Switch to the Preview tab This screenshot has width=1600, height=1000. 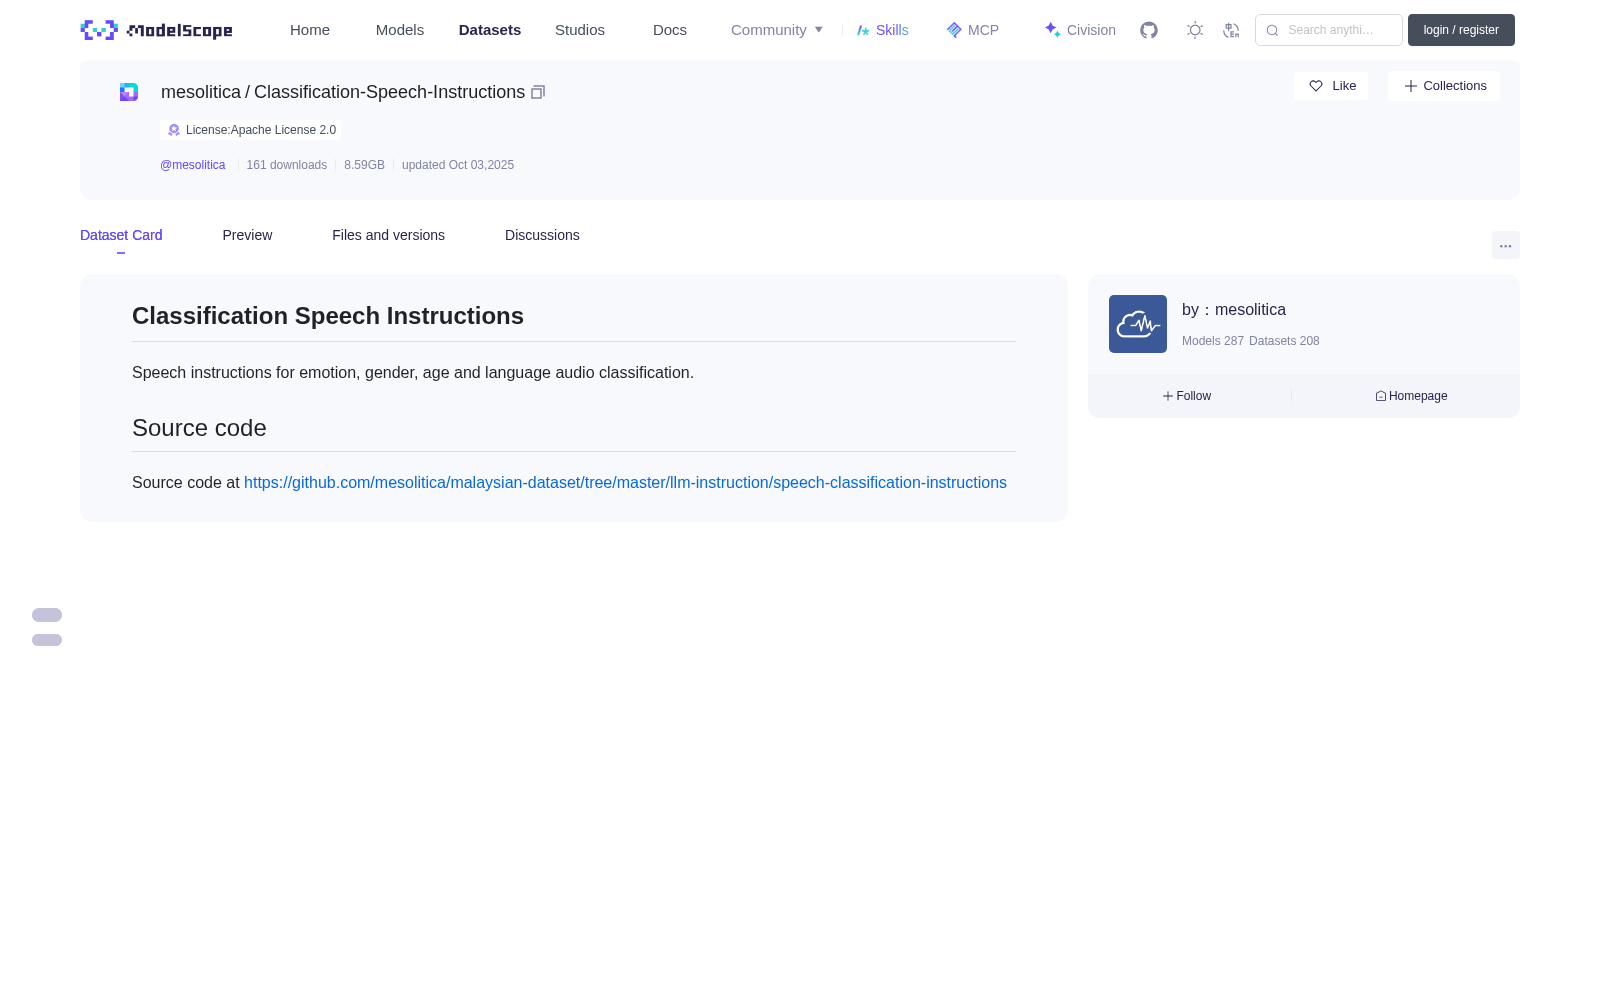click(247, 235)
